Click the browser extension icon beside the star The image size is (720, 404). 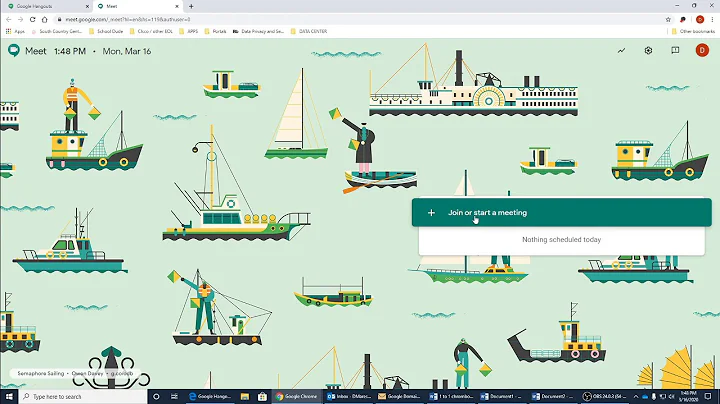pyautogui.click(x=683, y=19)
